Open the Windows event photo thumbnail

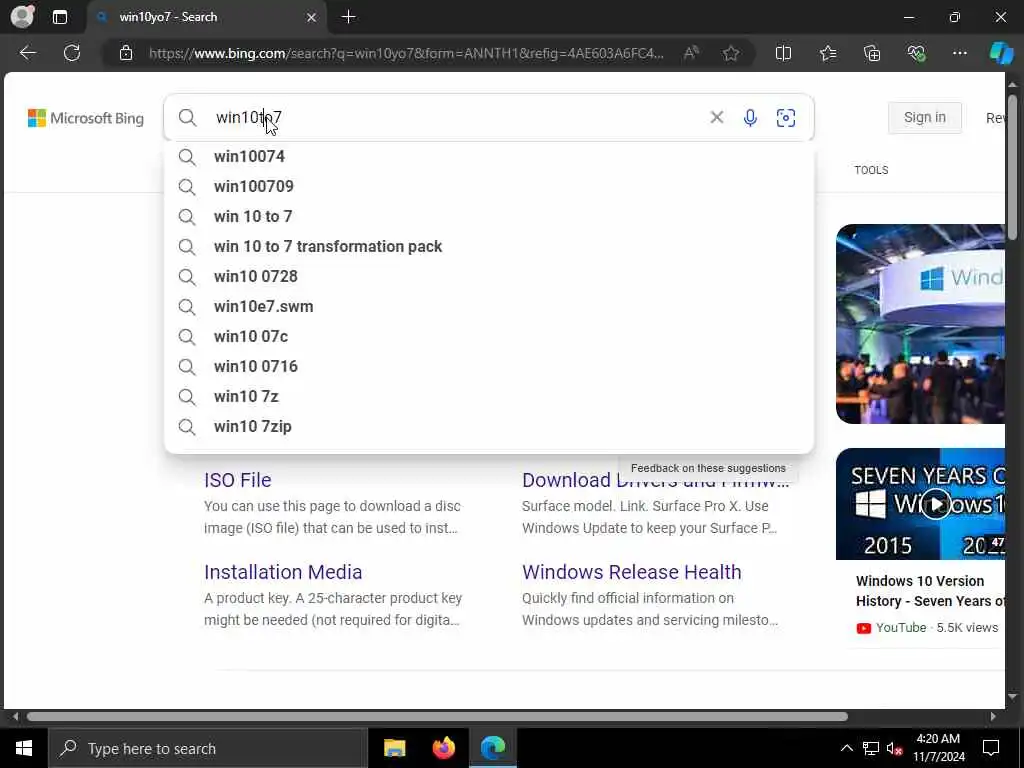[x=920, y=324]
